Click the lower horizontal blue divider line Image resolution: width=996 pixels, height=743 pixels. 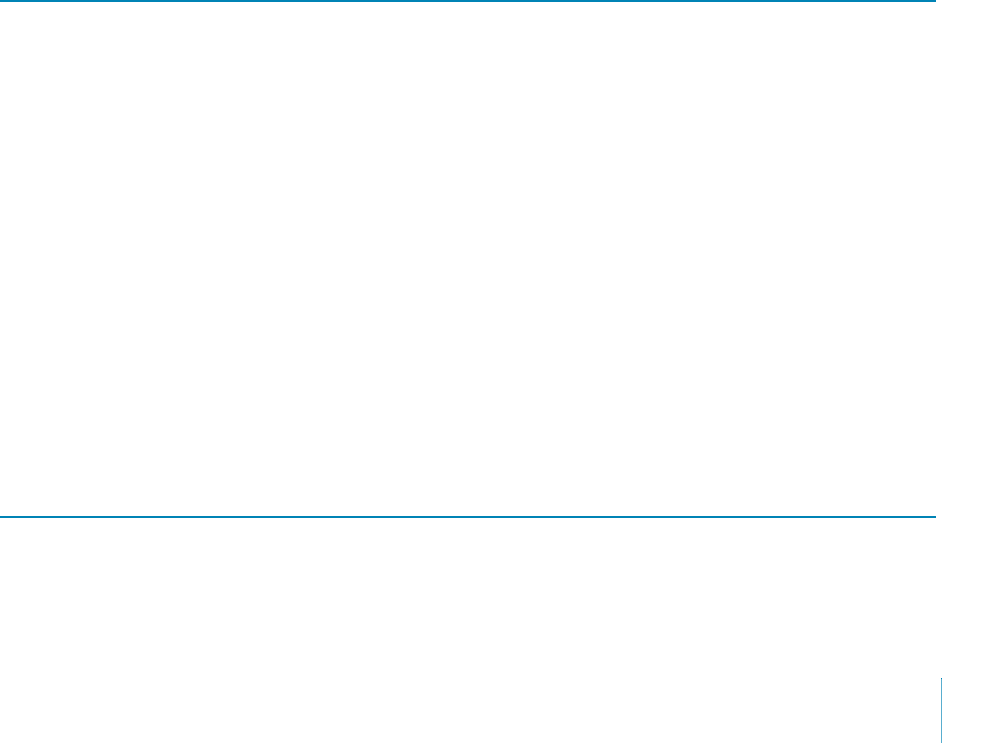[468, 517]
